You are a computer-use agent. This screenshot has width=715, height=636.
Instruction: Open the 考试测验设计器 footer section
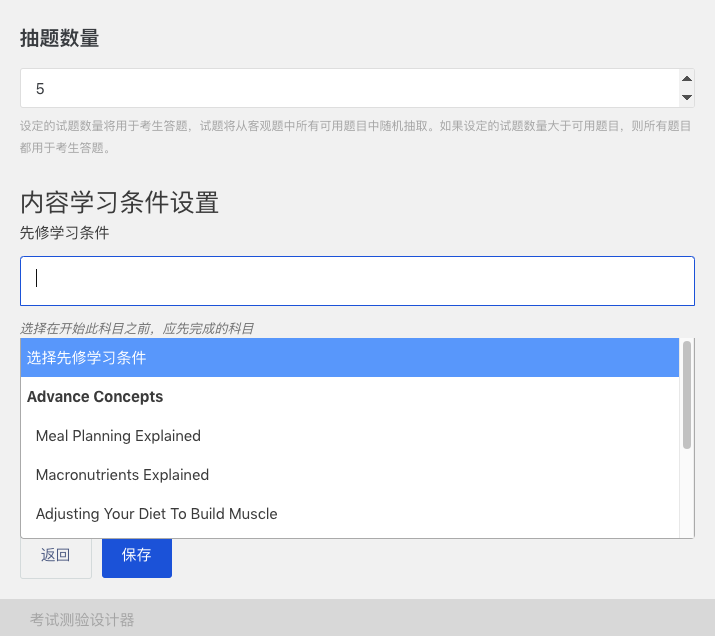click(x=82, y=620)
